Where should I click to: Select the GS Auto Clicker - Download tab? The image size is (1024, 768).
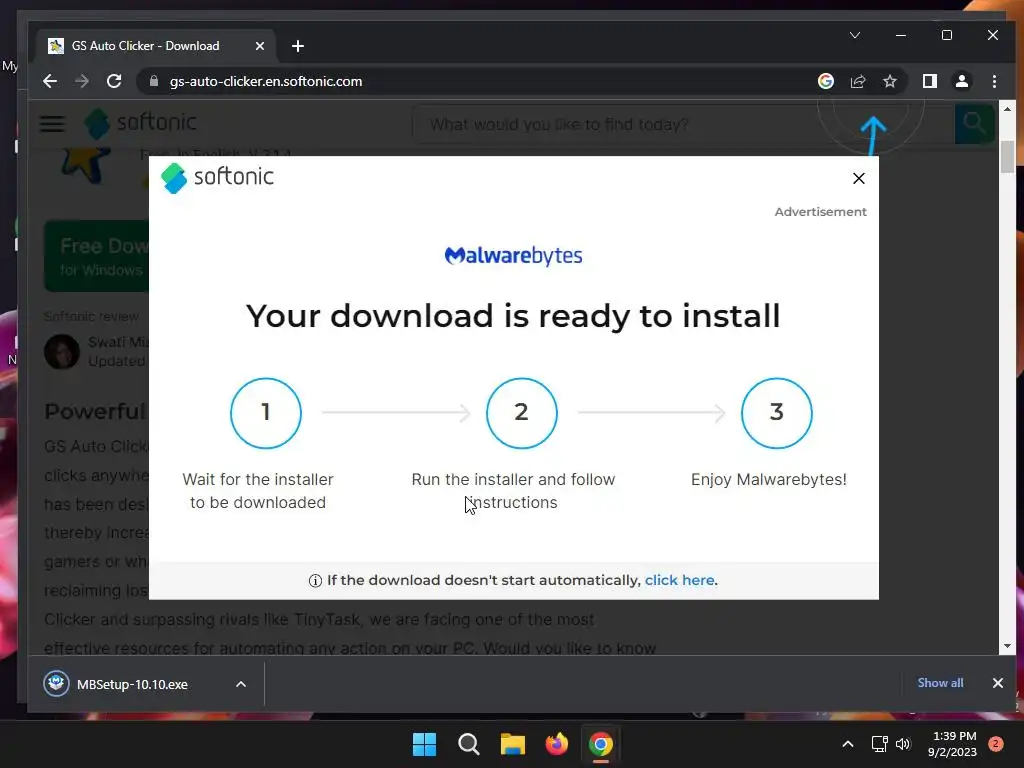(x=155, y=46)
